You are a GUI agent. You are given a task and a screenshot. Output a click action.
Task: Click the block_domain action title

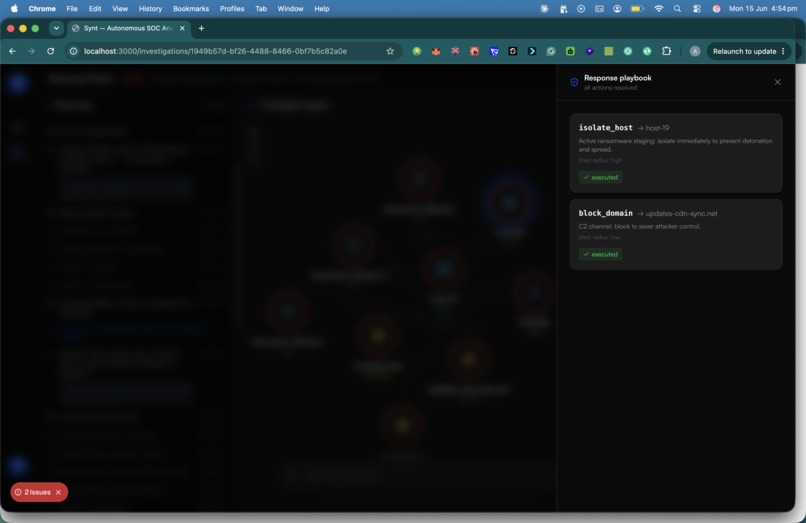point(606,213)
